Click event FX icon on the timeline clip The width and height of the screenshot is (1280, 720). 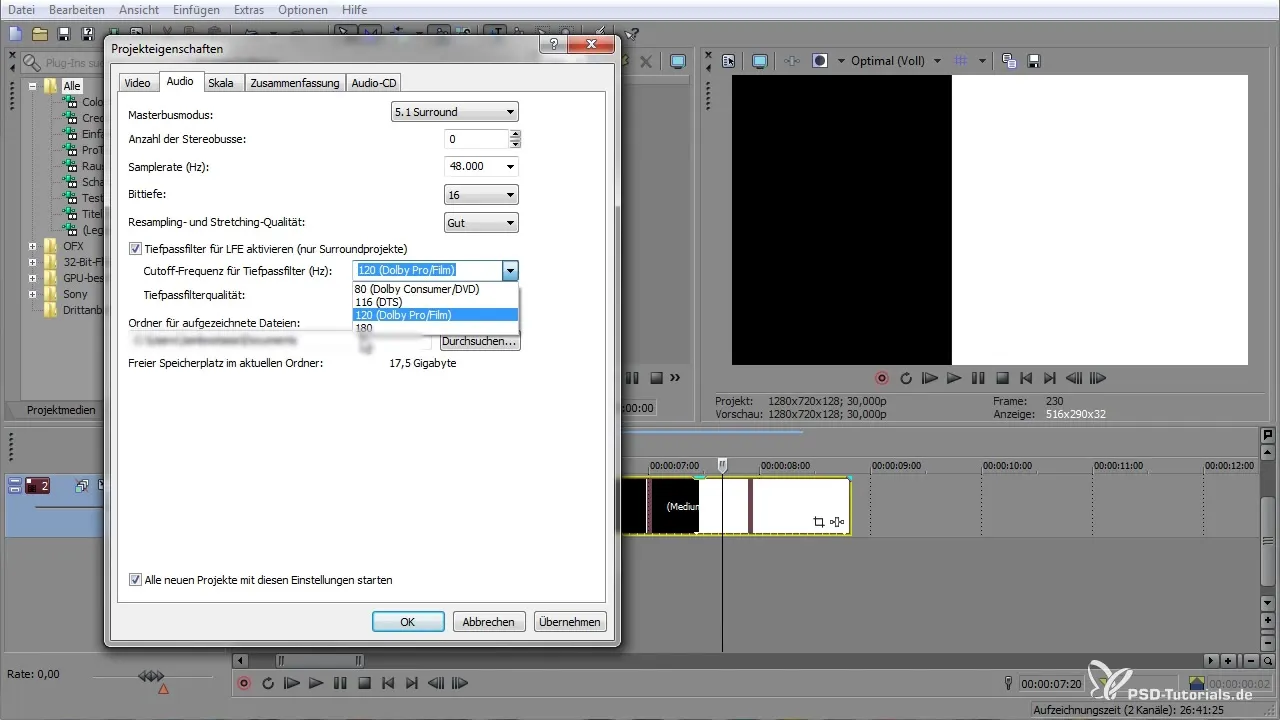[x=838, y=521]
